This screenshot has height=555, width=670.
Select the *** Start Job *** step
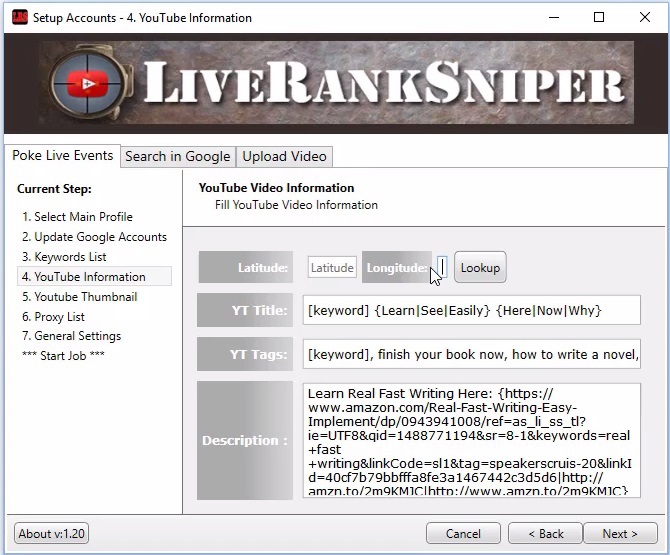pos(63,355)
